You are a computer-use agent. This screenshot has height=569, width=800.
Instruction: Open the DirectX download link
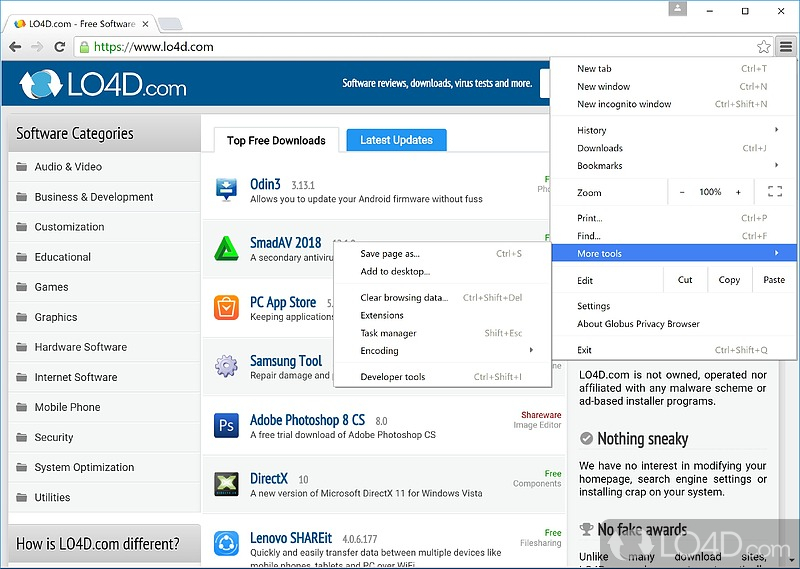(x=269, y=479)
